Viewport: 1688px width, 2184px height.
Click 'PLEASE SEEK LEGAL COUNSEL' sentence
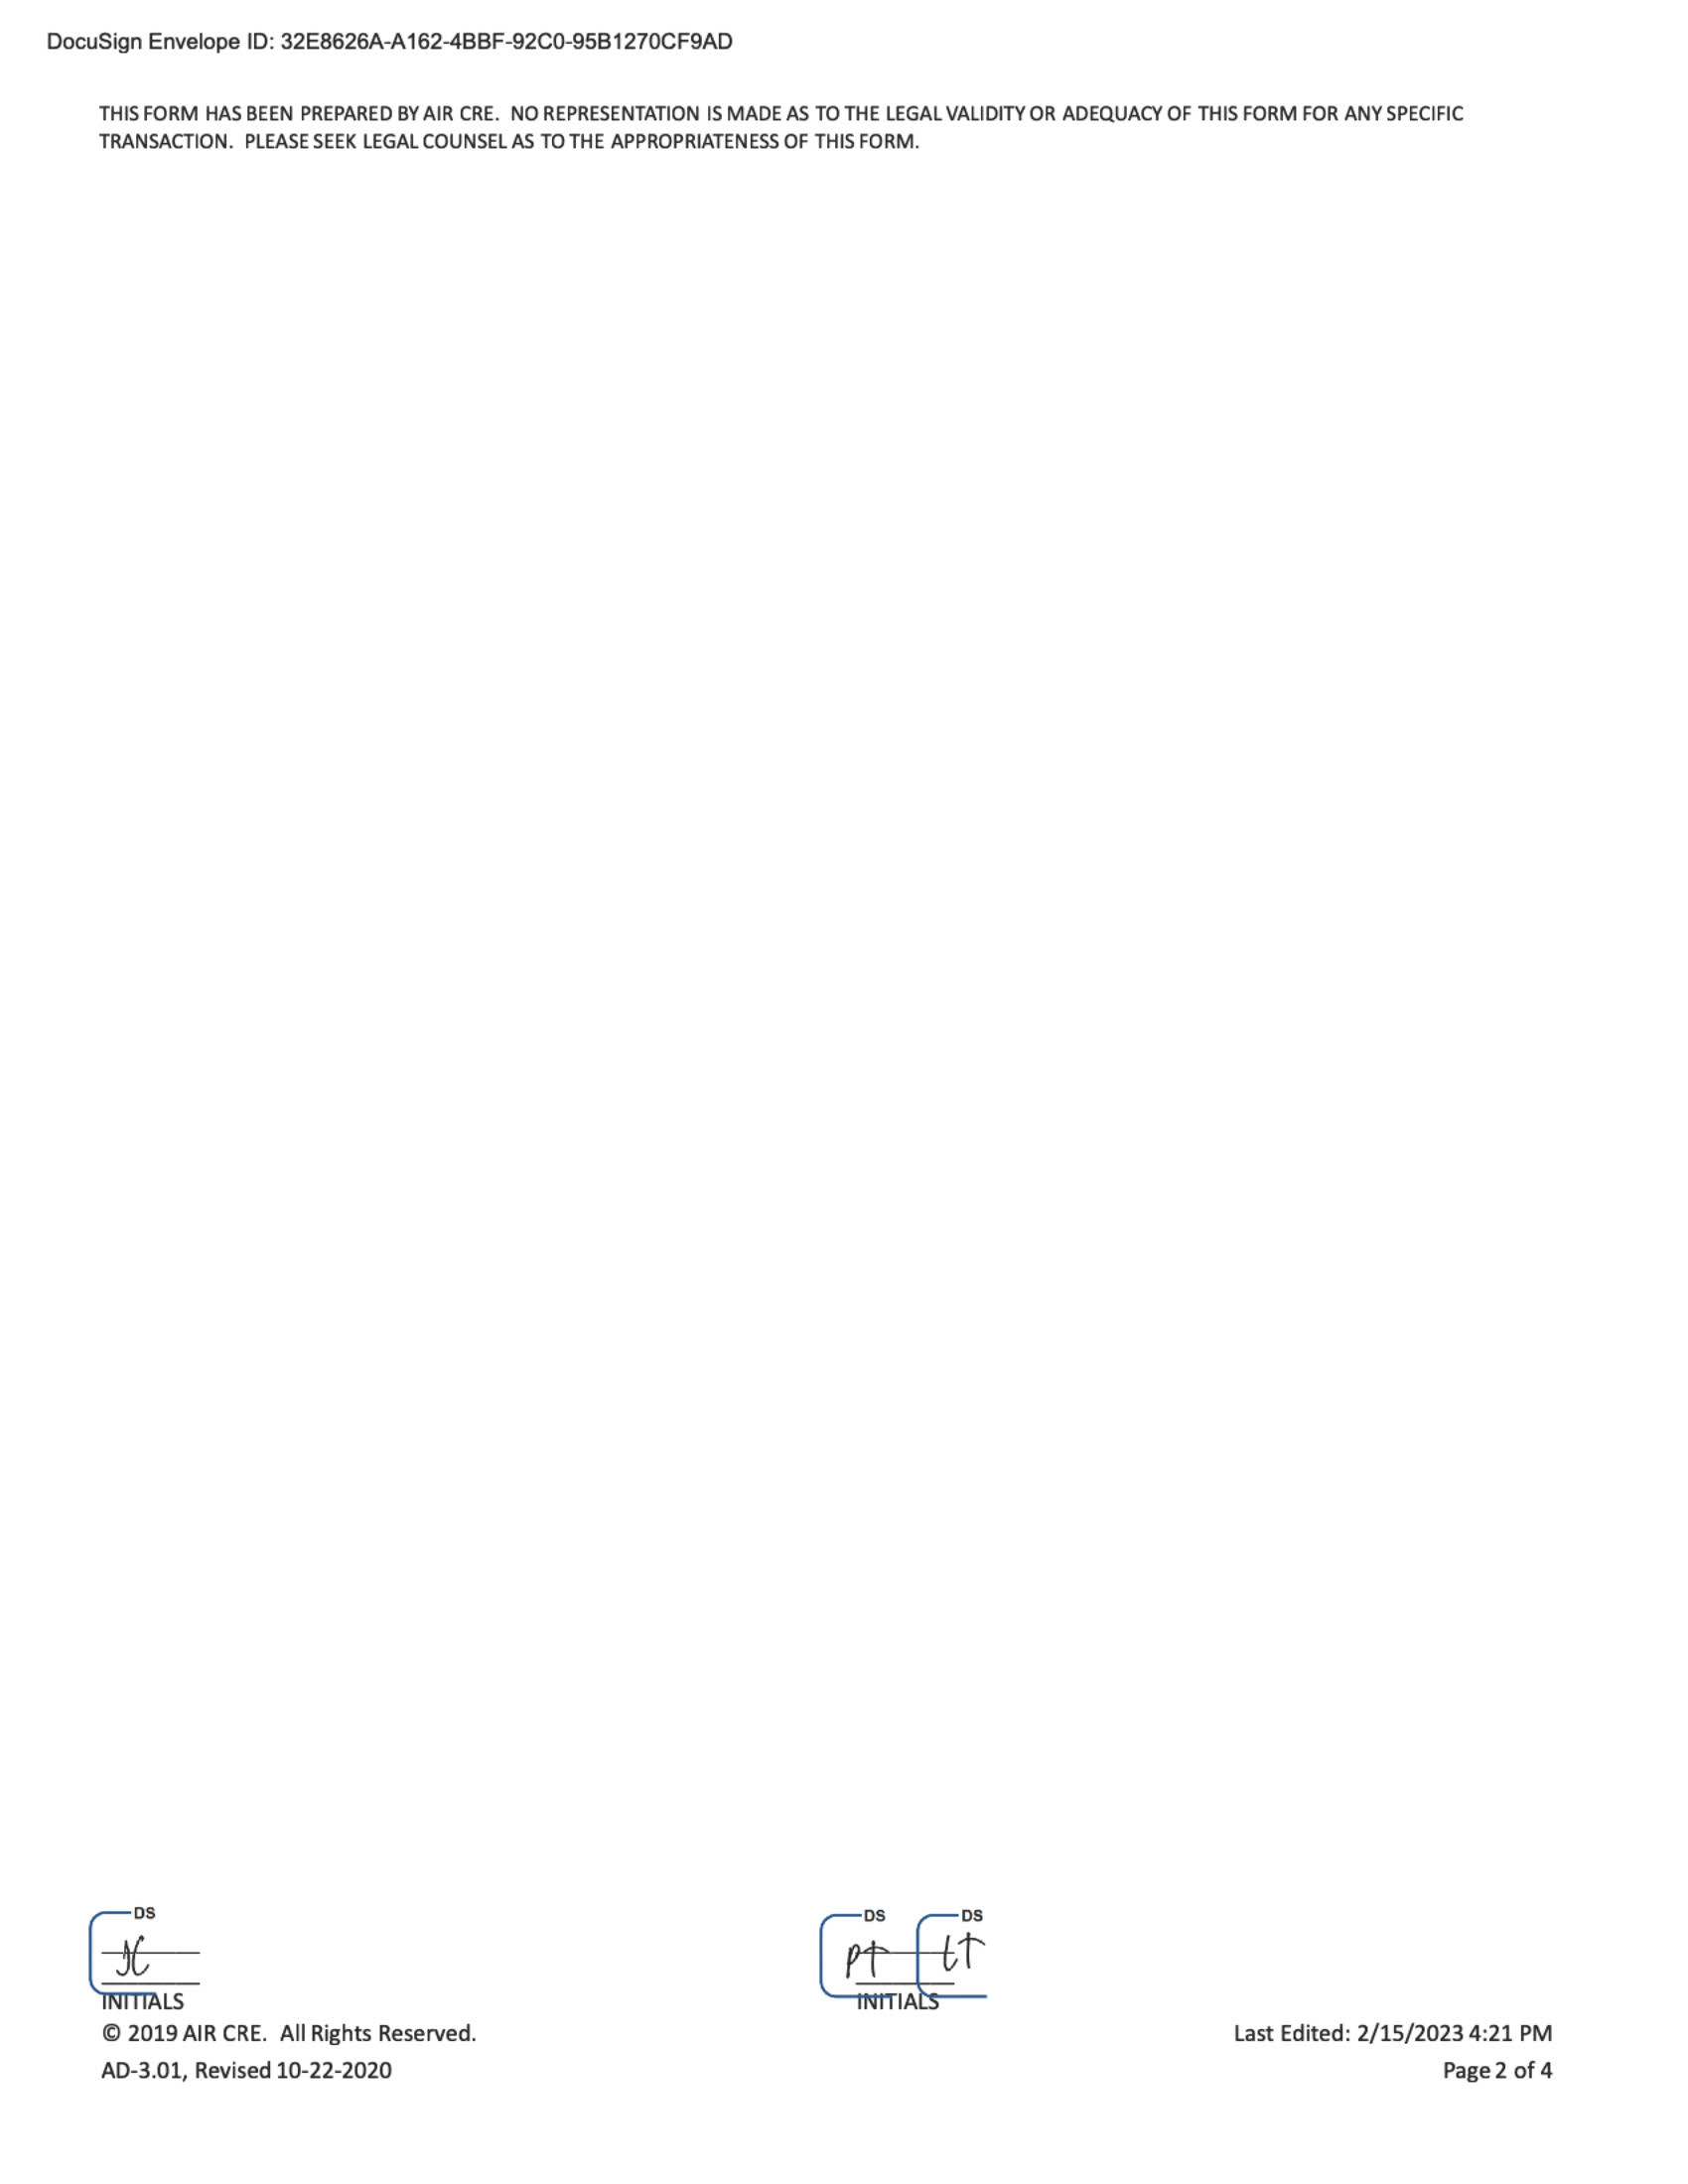581,142
